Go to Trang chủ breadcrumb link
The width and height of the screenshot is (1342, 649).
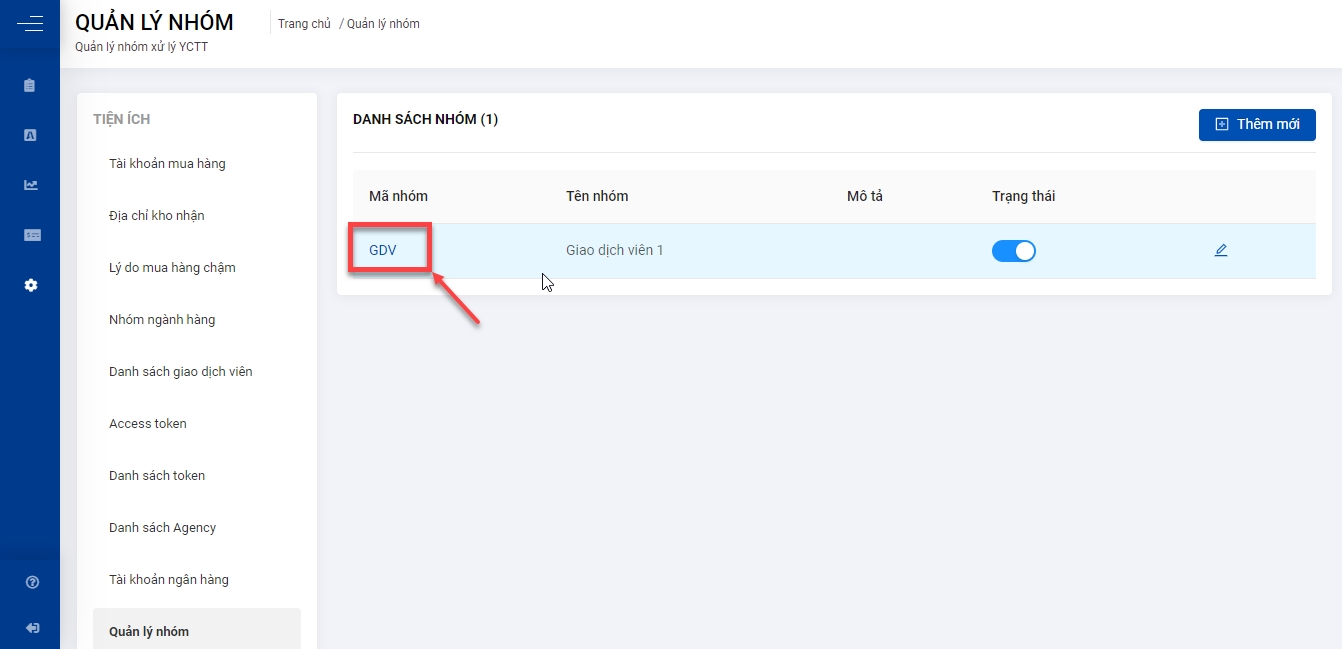304,24
